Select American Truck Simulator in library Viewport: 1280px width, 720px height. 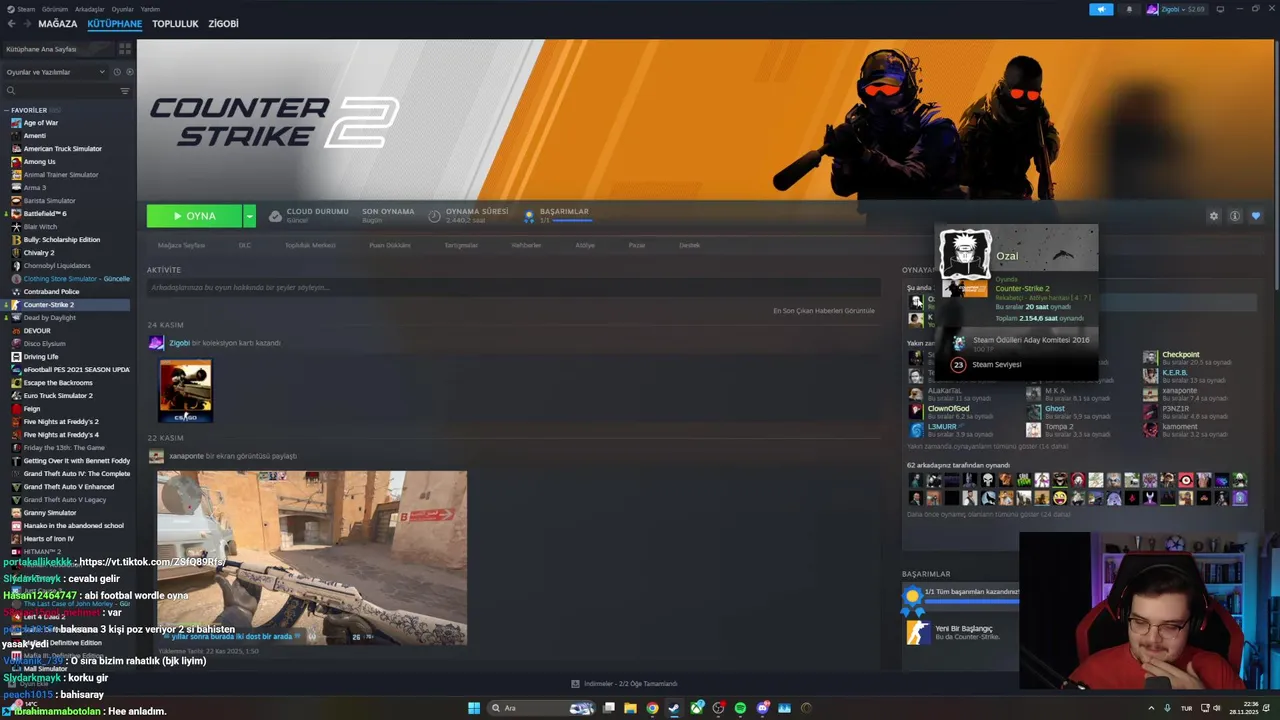(63, 149)
